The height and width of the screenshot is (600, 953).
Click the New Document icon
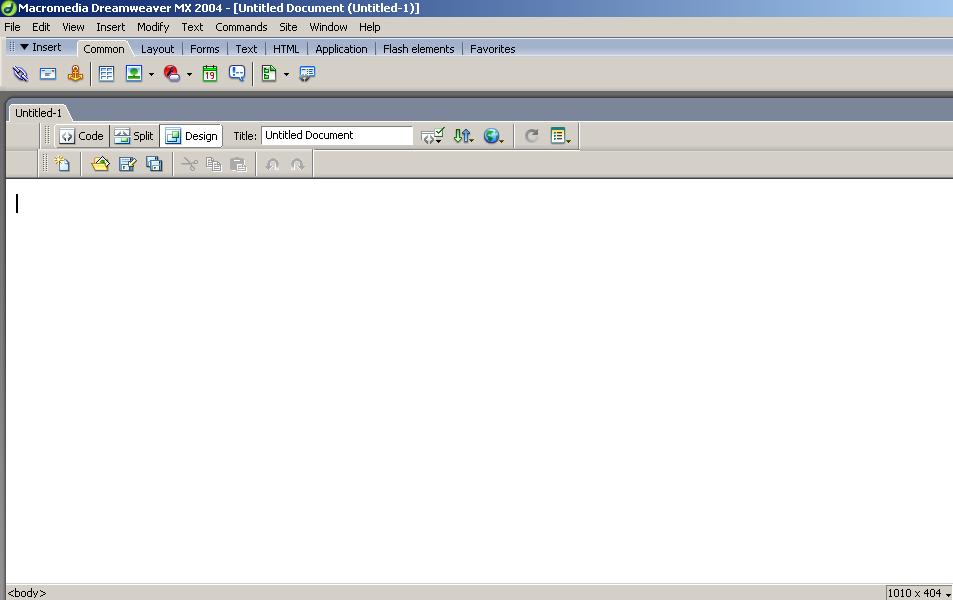click(62, 164)
